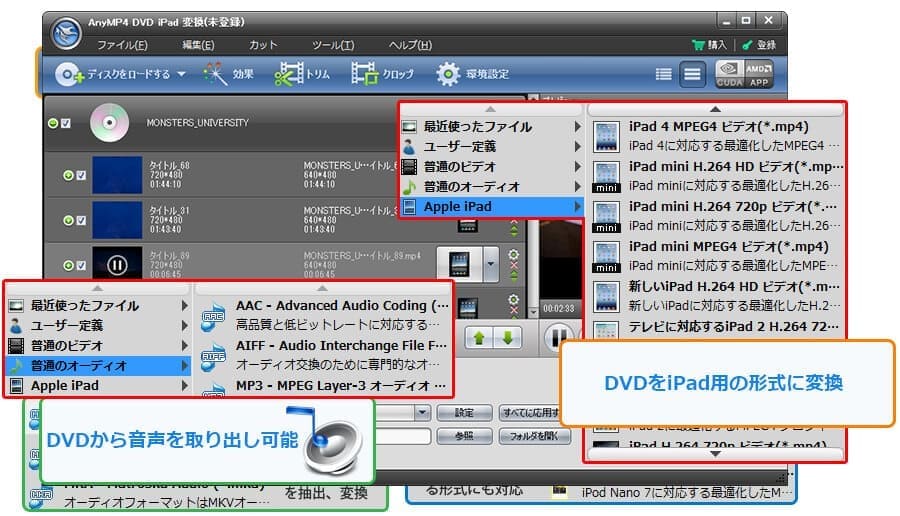This screenshot has height=516, width=900.
Task: Open the Preferences gear in toolbar
Action: click(448, 75)
